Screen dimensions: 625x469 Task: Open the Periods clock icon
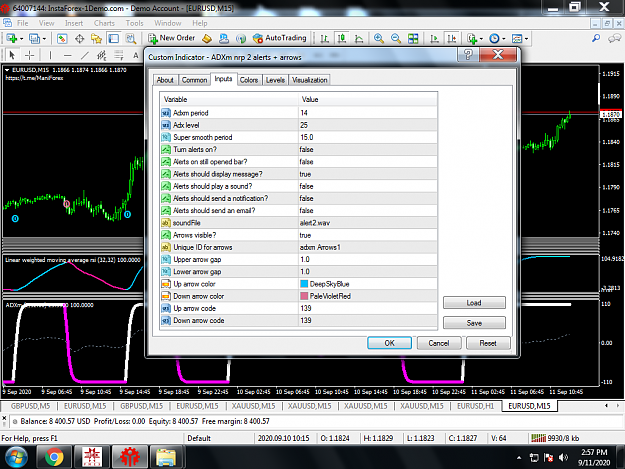pos(494,39)
